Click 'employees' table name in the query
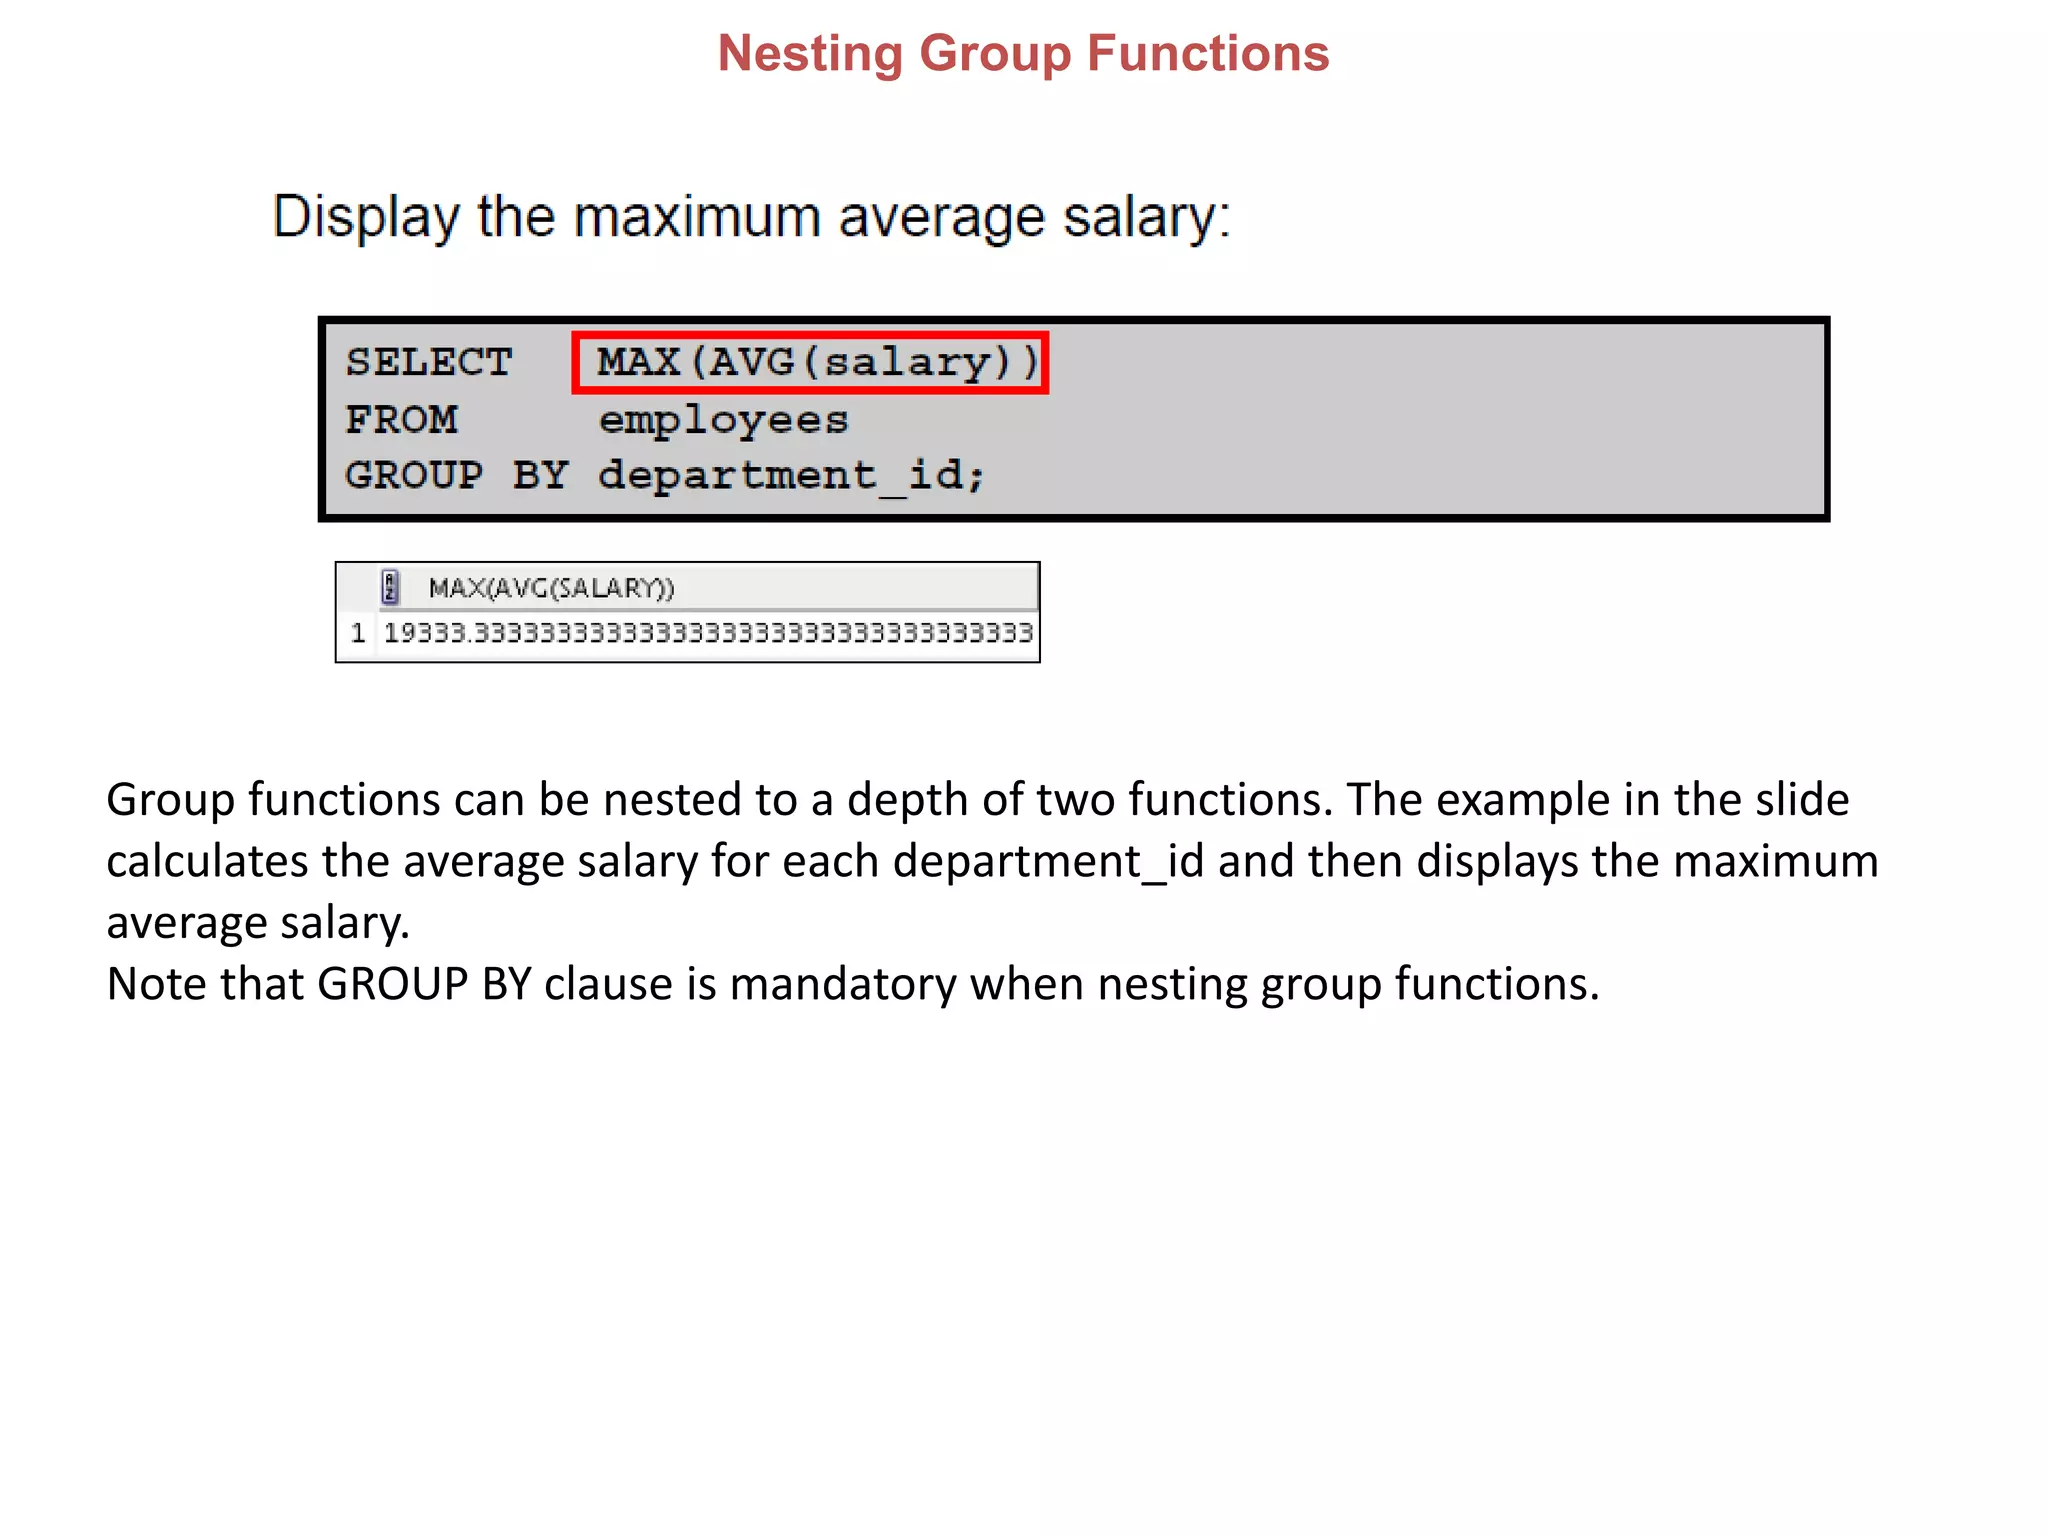This screenshot has height=1536, width=2048. click(x=723, y=421)
